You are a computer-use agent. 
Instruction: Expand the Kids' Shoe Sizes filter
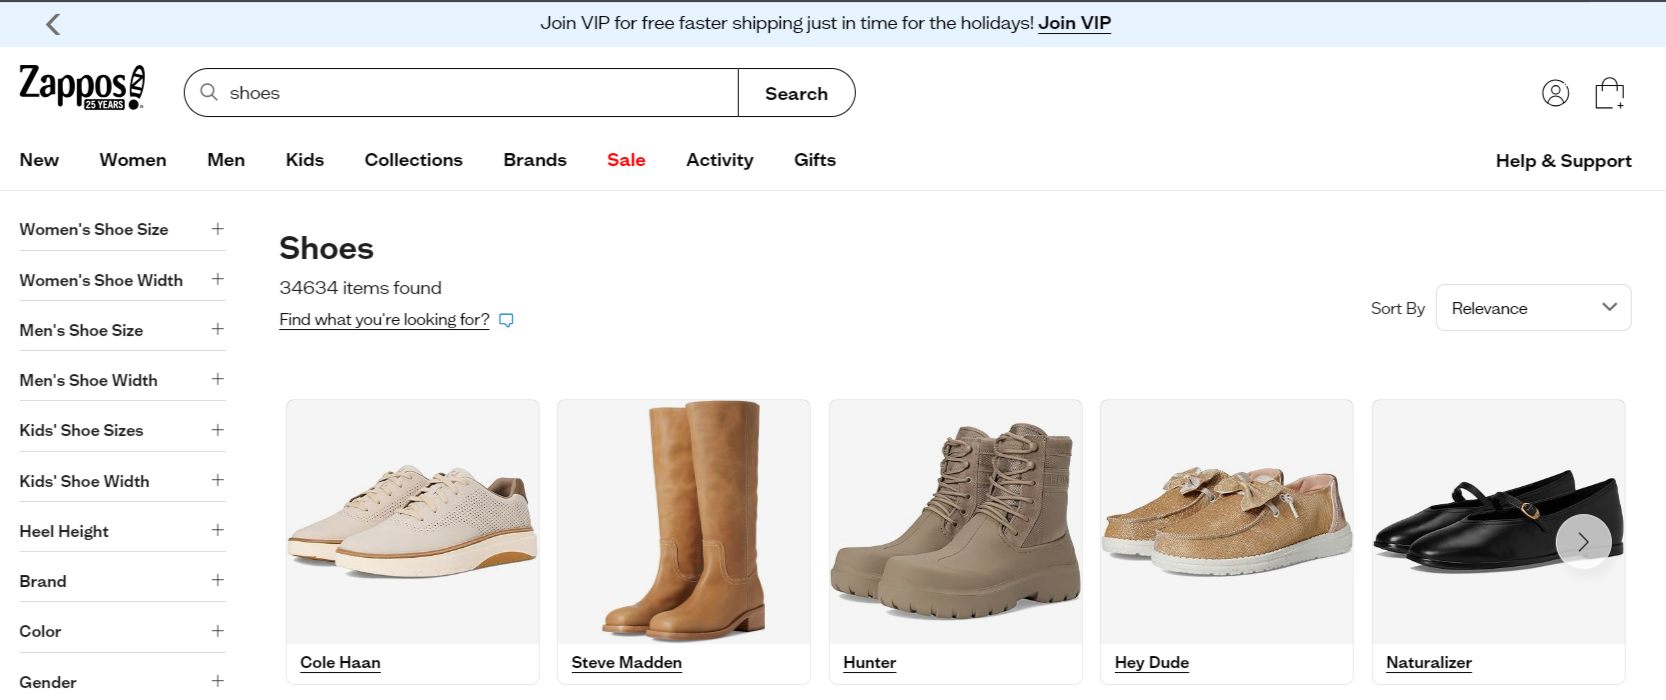[x=122, y=430]
